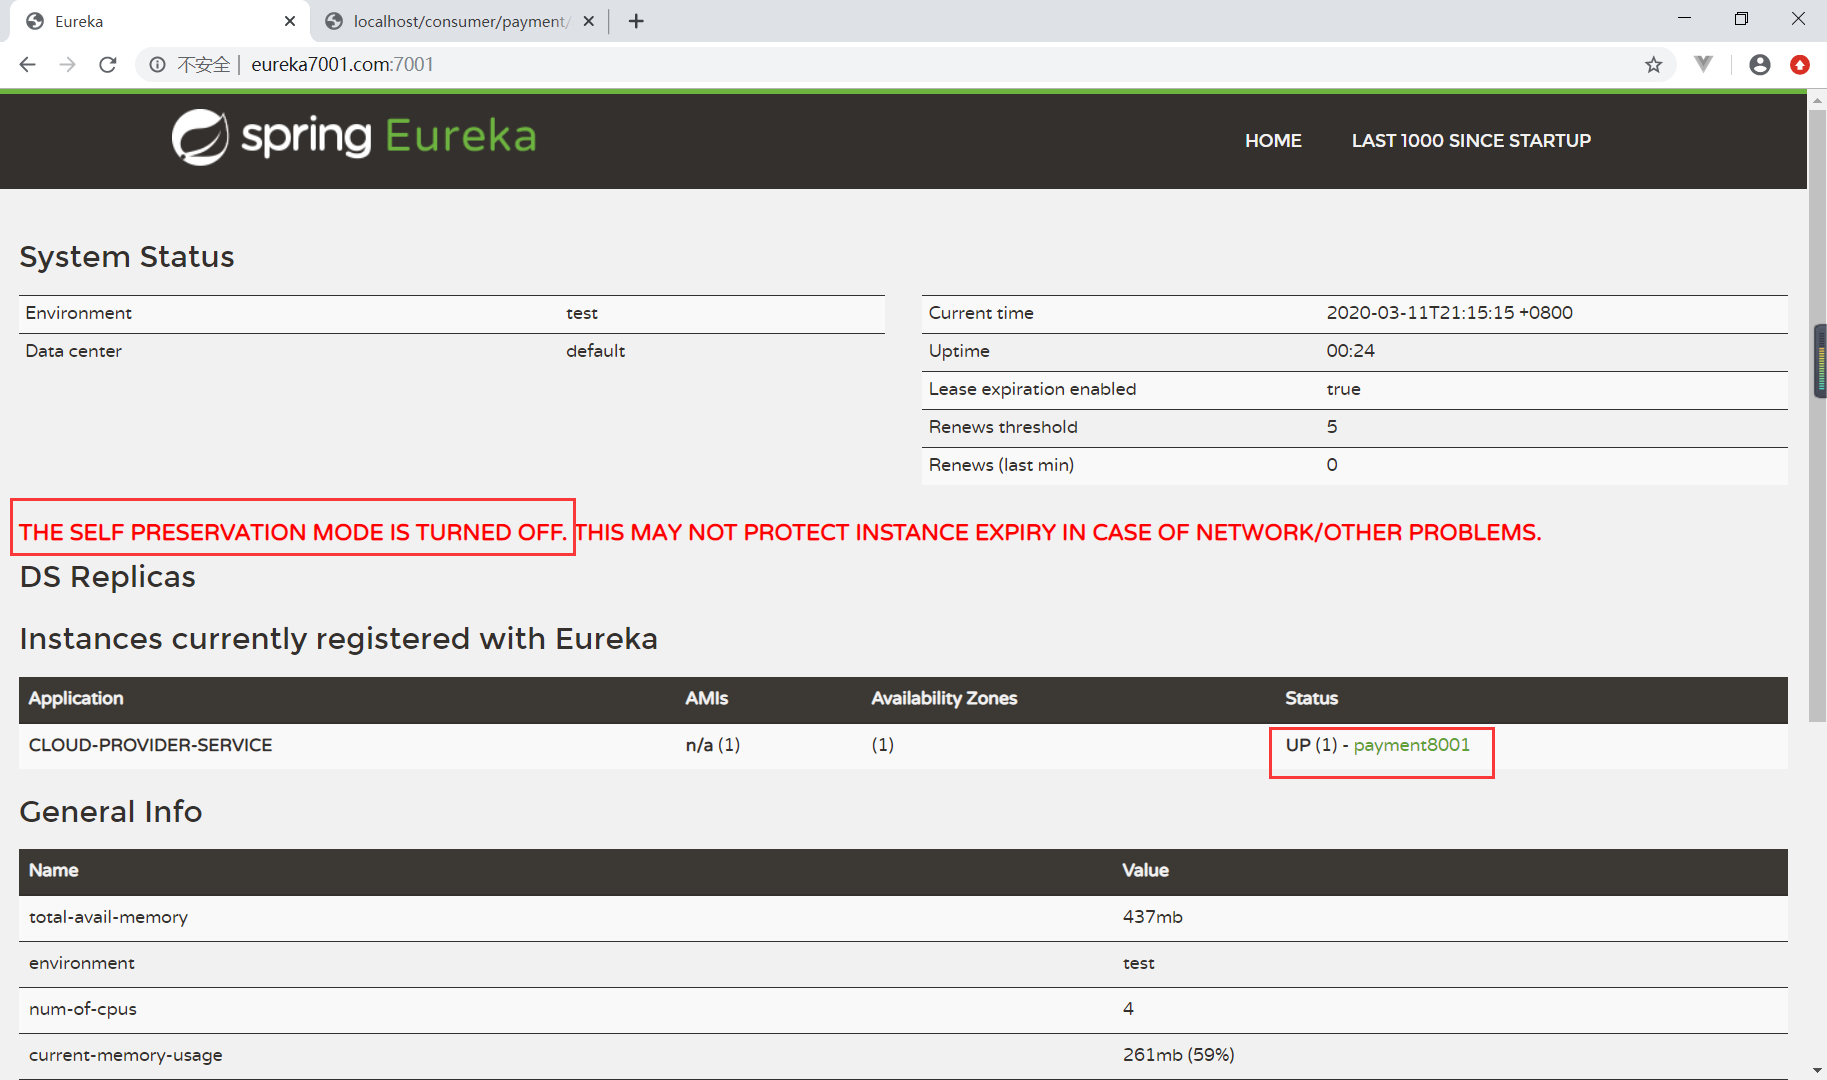Image resolution: width=1827 pixels, height=1080 pixels.
Task: Open the V-shaped extension icon in toolbar
Action: pos(1704,65)
